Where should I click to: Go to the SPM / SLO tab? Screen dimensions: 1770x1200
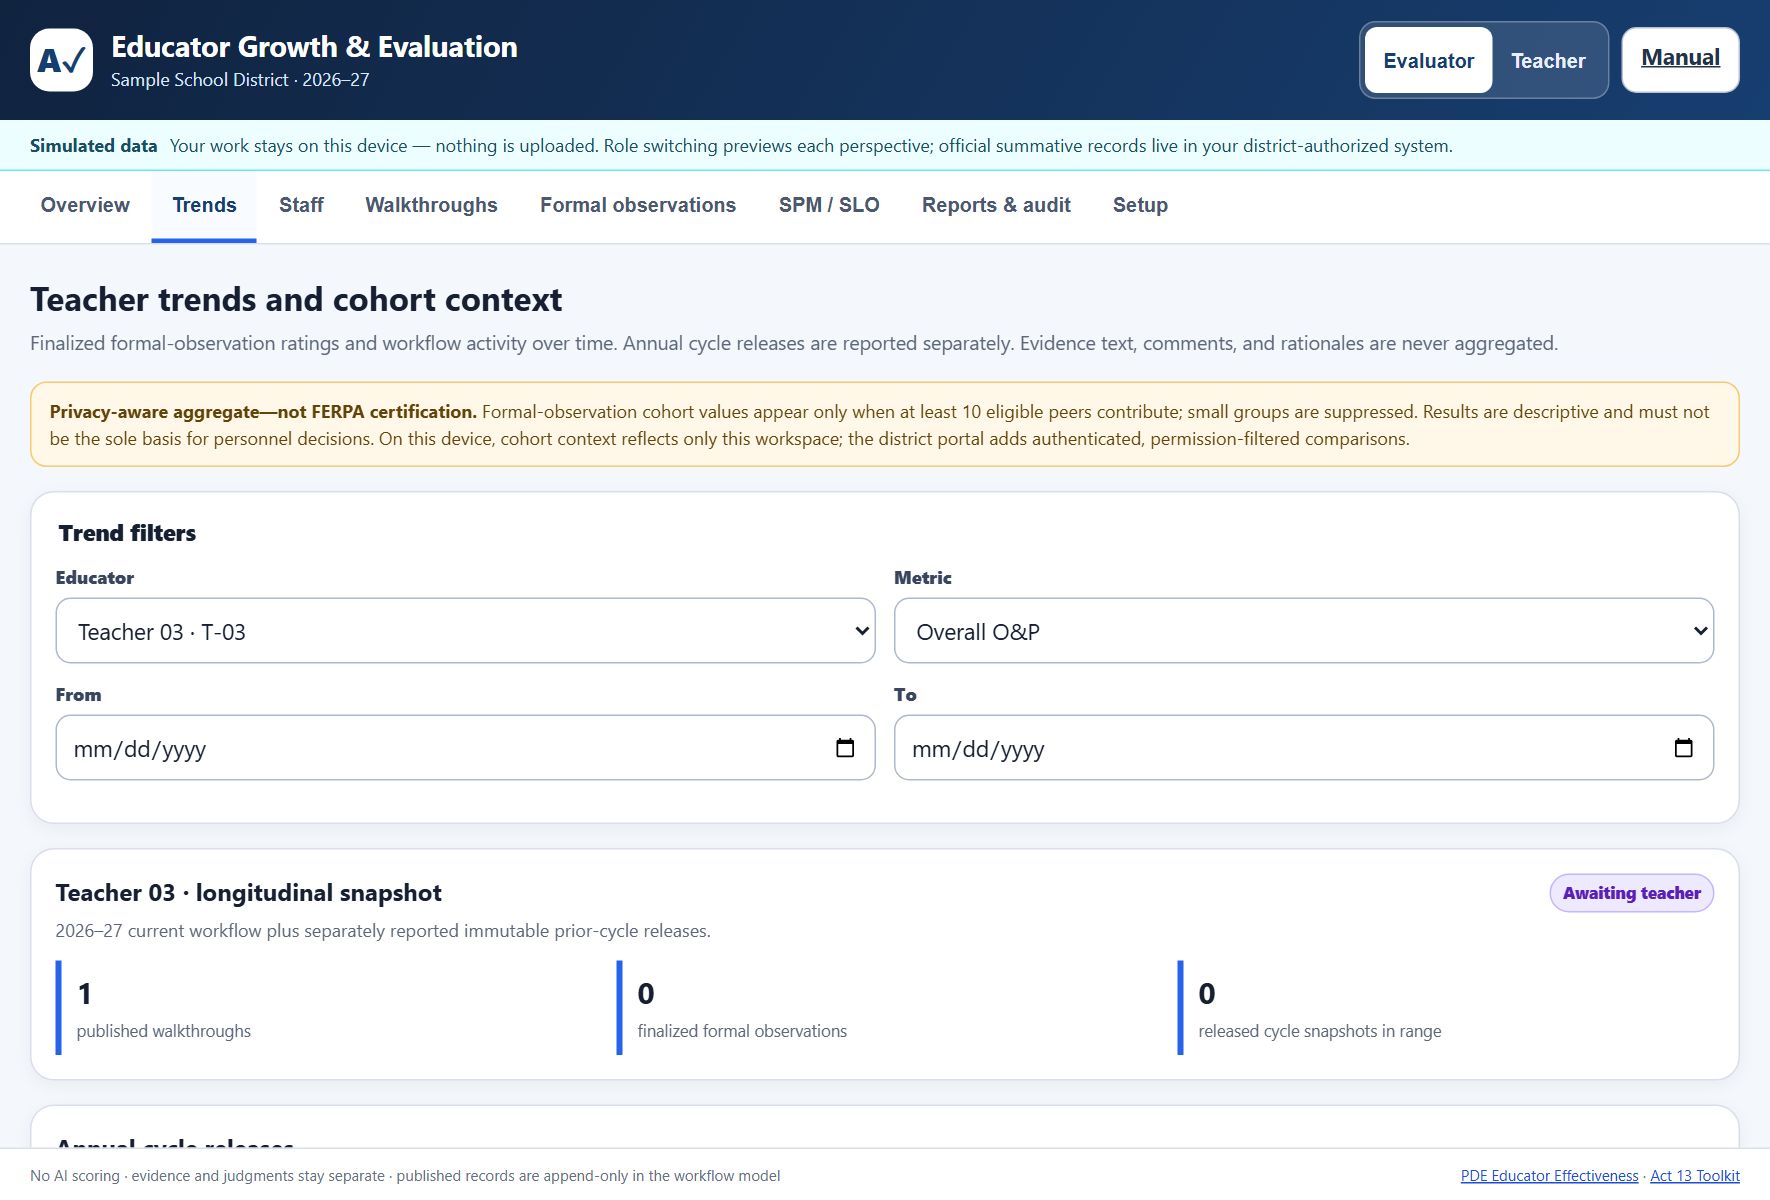[x=829, y=205]
